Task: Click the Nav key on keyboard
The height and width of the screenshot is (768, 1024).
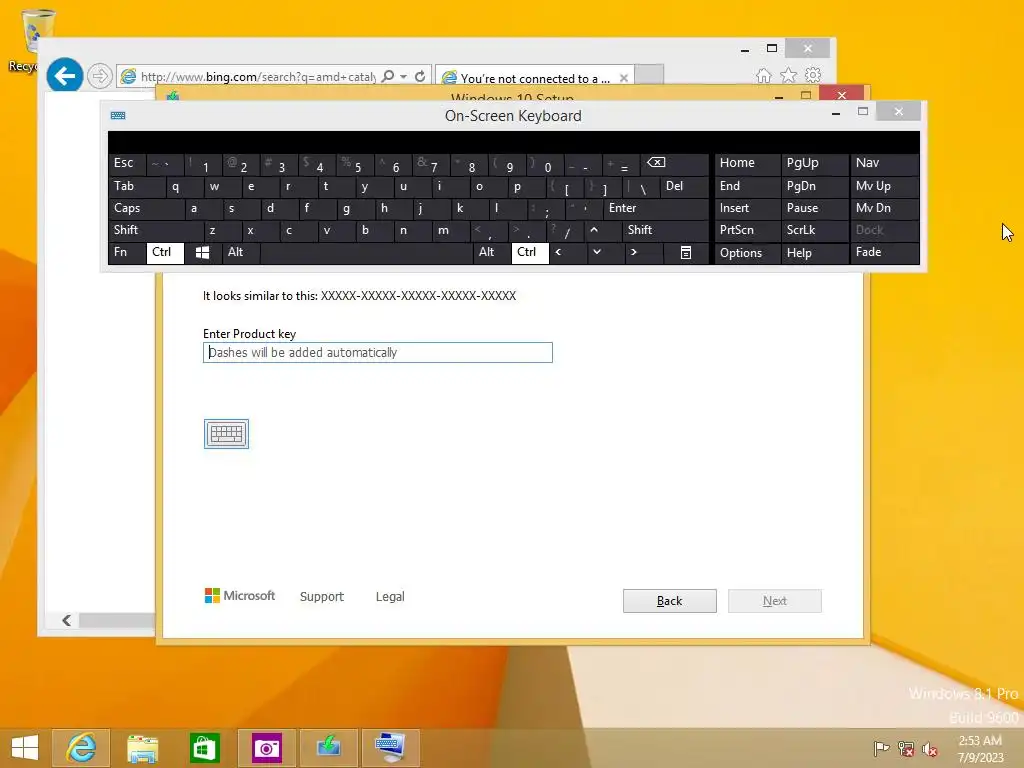Action: pos(884,163)
